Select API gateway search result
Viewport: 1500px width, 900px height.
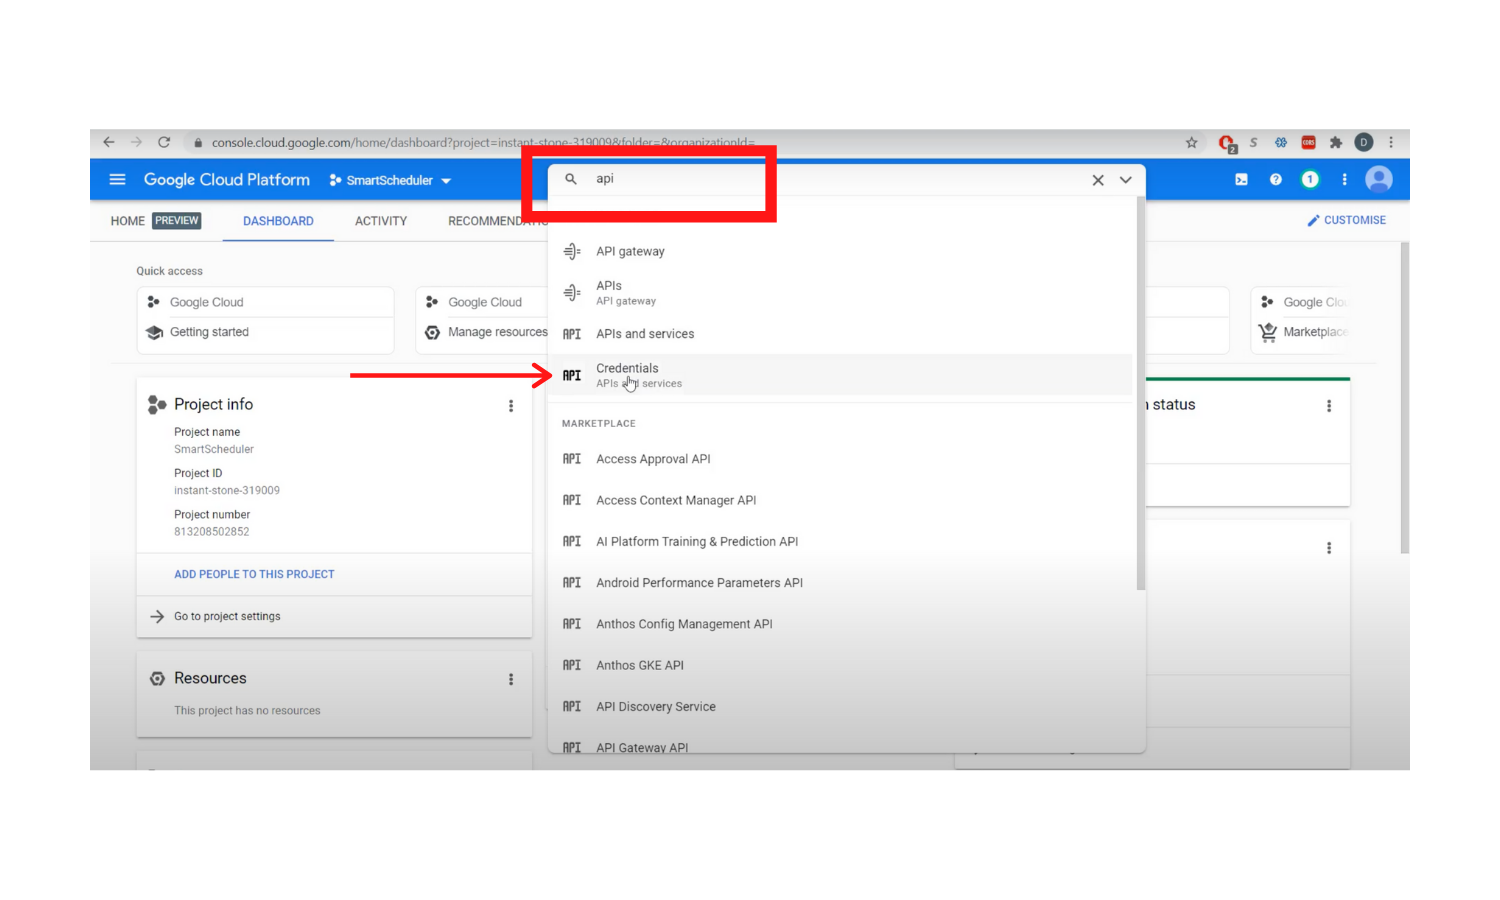(x=840, y=251)
